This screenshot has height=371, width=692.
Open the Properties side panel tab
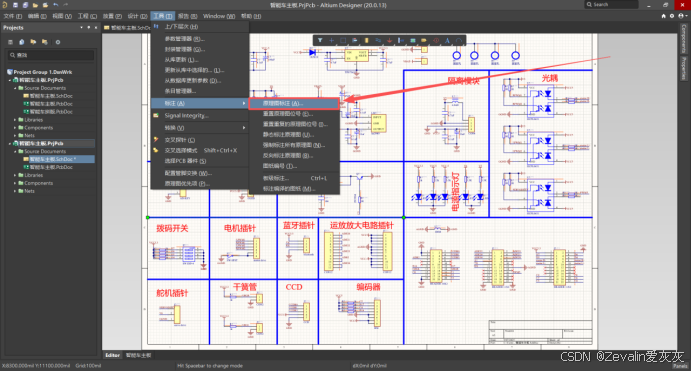coord(684,68)
